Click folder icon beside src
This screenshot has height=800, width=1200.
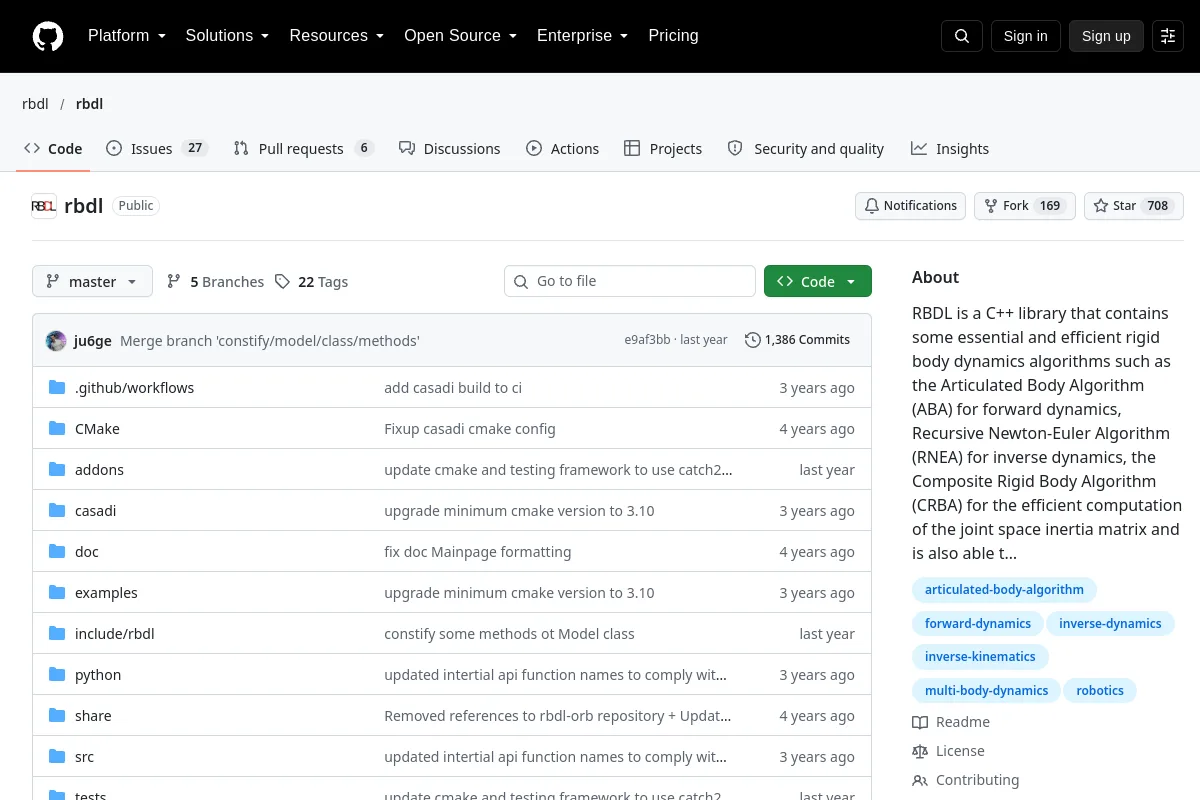click(x=57, y=757)
